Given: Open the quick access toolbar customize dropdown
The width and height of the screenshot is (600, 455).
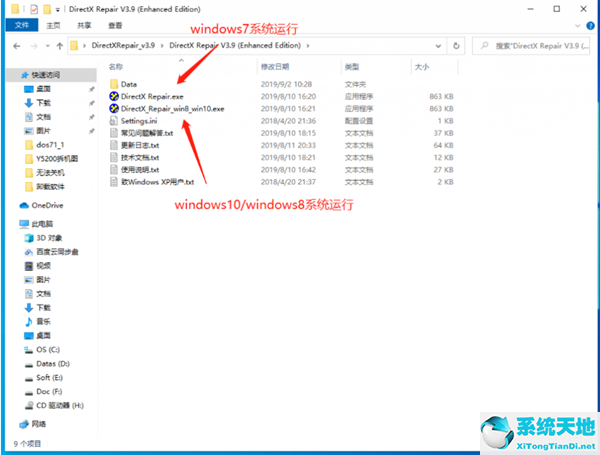Looking at the screenshot, I should (x=57, y=9).
